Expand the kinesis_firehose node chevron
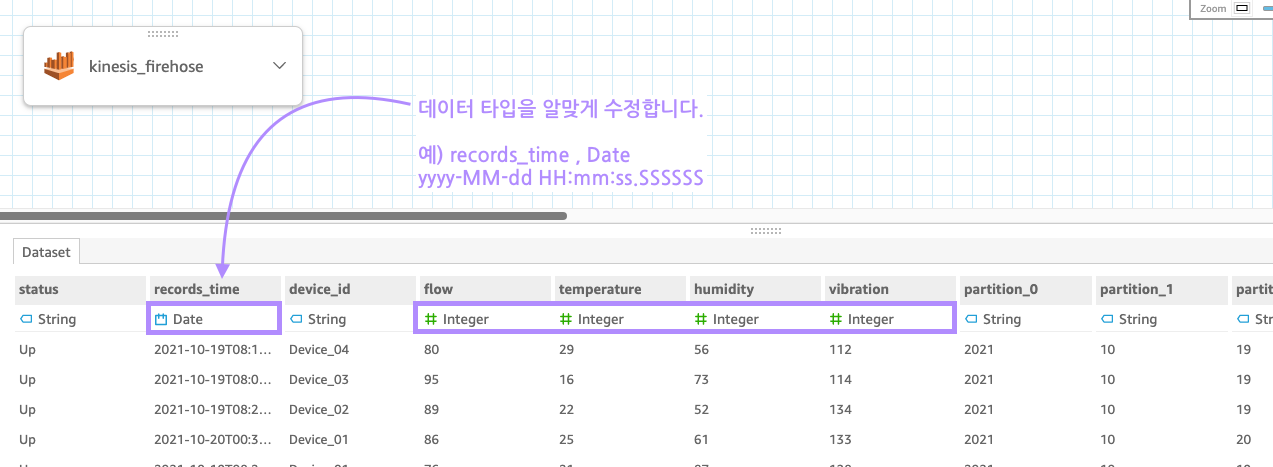 tap(279, 66)
